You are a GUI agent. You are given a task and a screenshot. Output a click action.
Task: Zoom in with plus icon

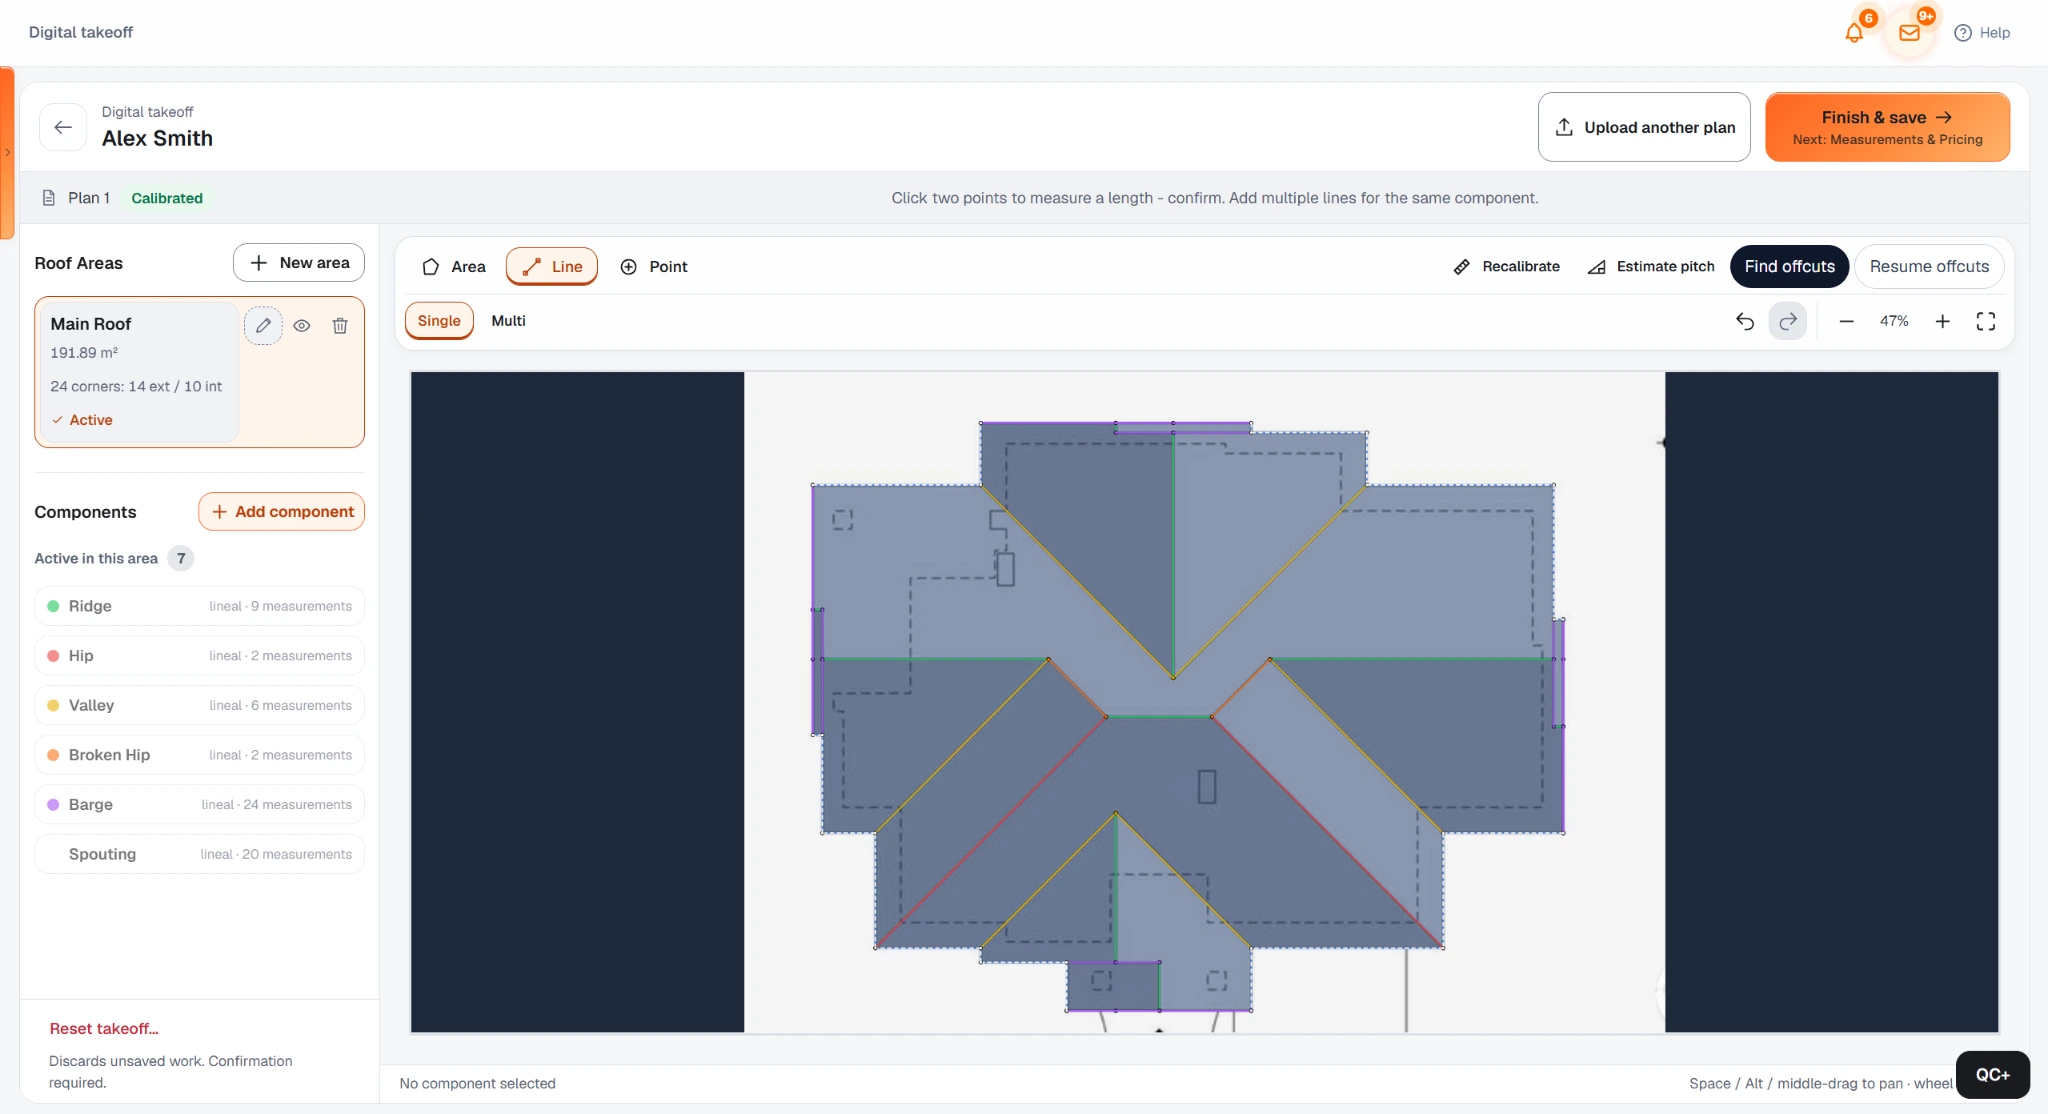point(1942,321)
